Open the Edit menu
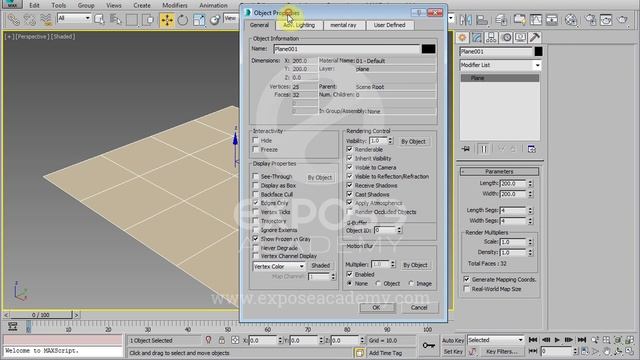This screenshot has height=360, width=640. pos(34,5)
